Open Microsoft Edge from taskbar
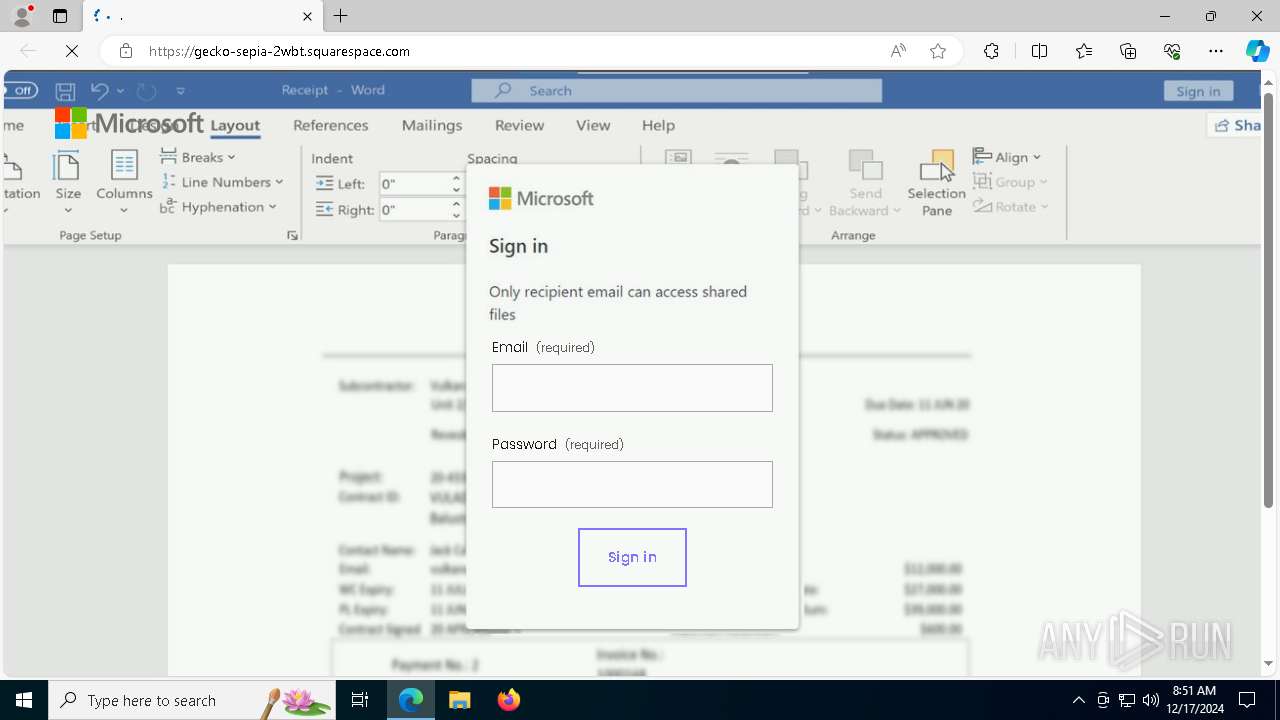This screenshot has height=720, width=1280. pos(411,700)
